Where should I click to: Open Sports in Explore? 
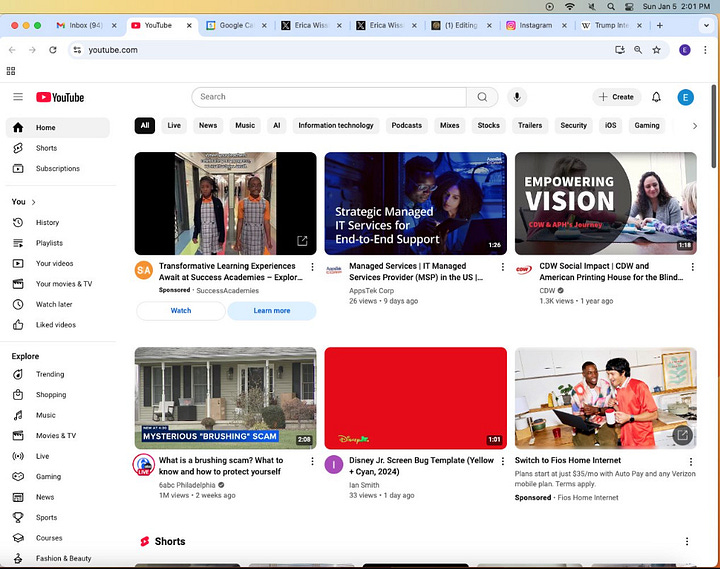pos(57,517)
